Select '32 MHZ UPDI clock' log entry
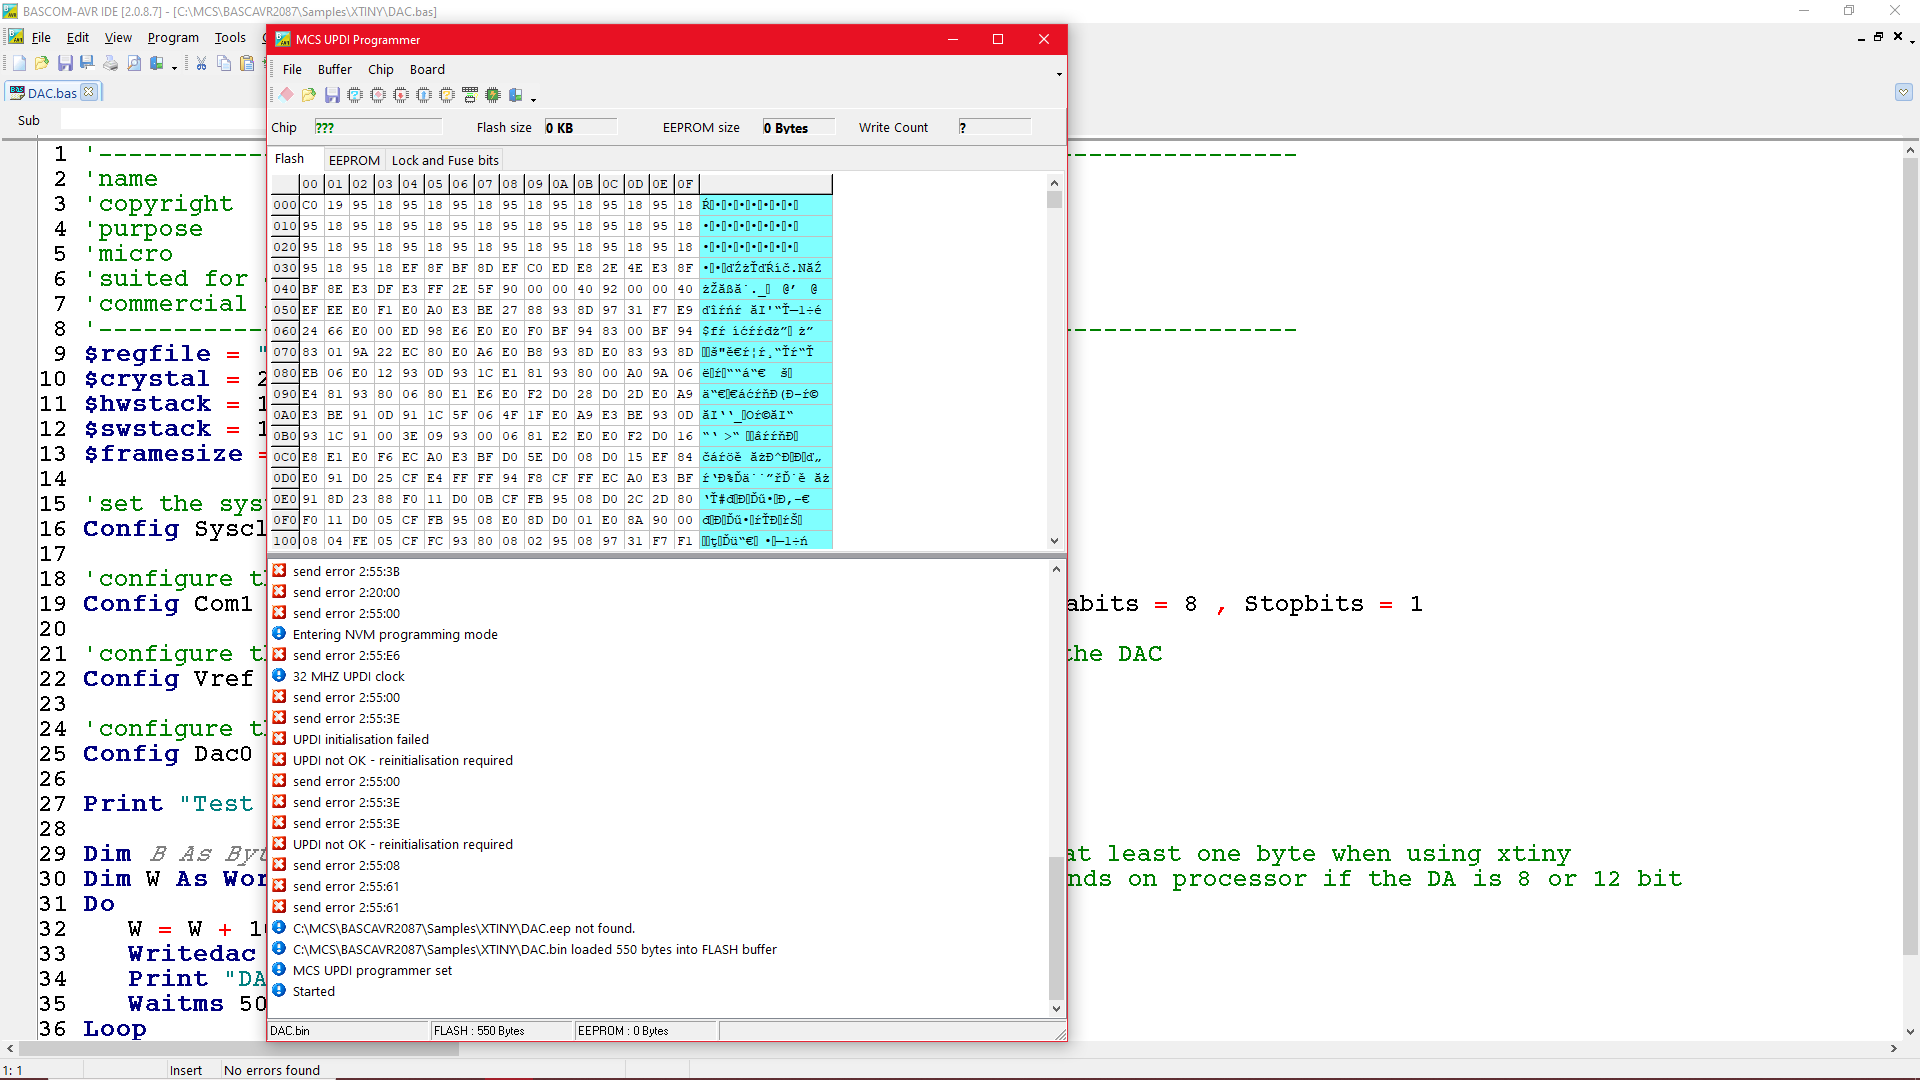This screenshot has height=1080, width=1920. tap(348, 676)
